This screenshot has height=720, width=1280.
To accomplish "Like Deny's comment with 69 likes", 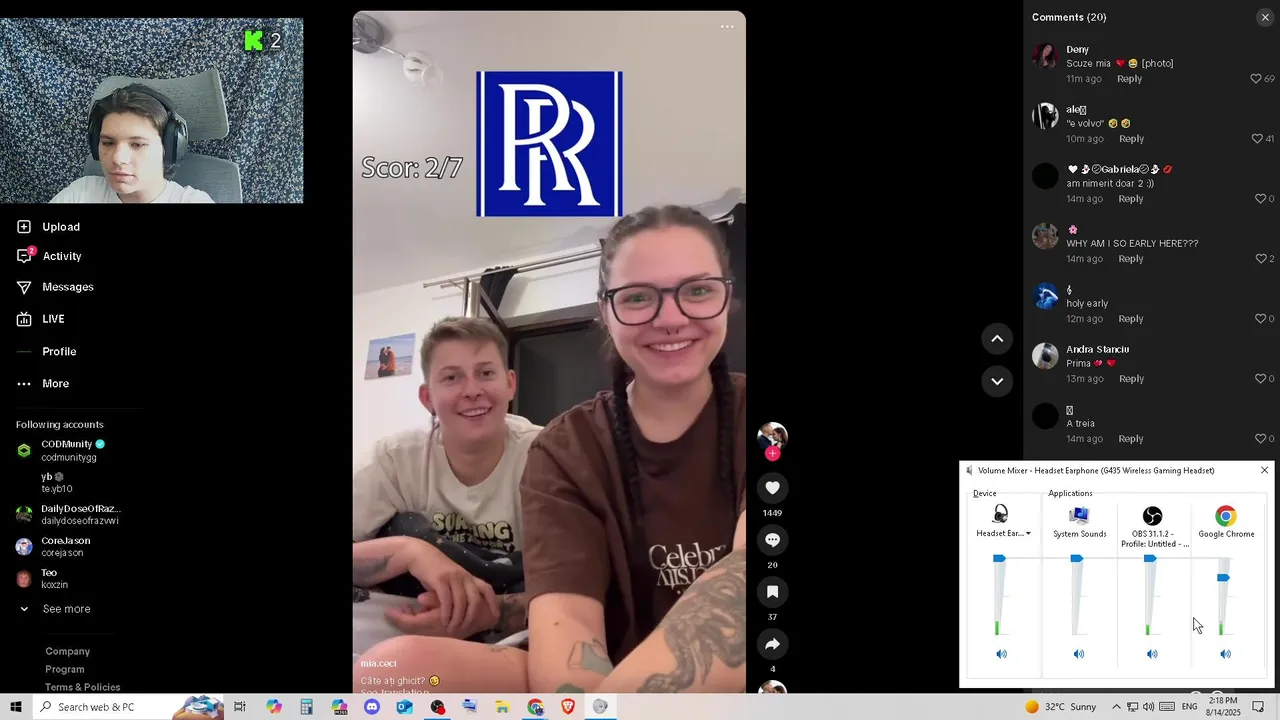I will point(1256,79).
